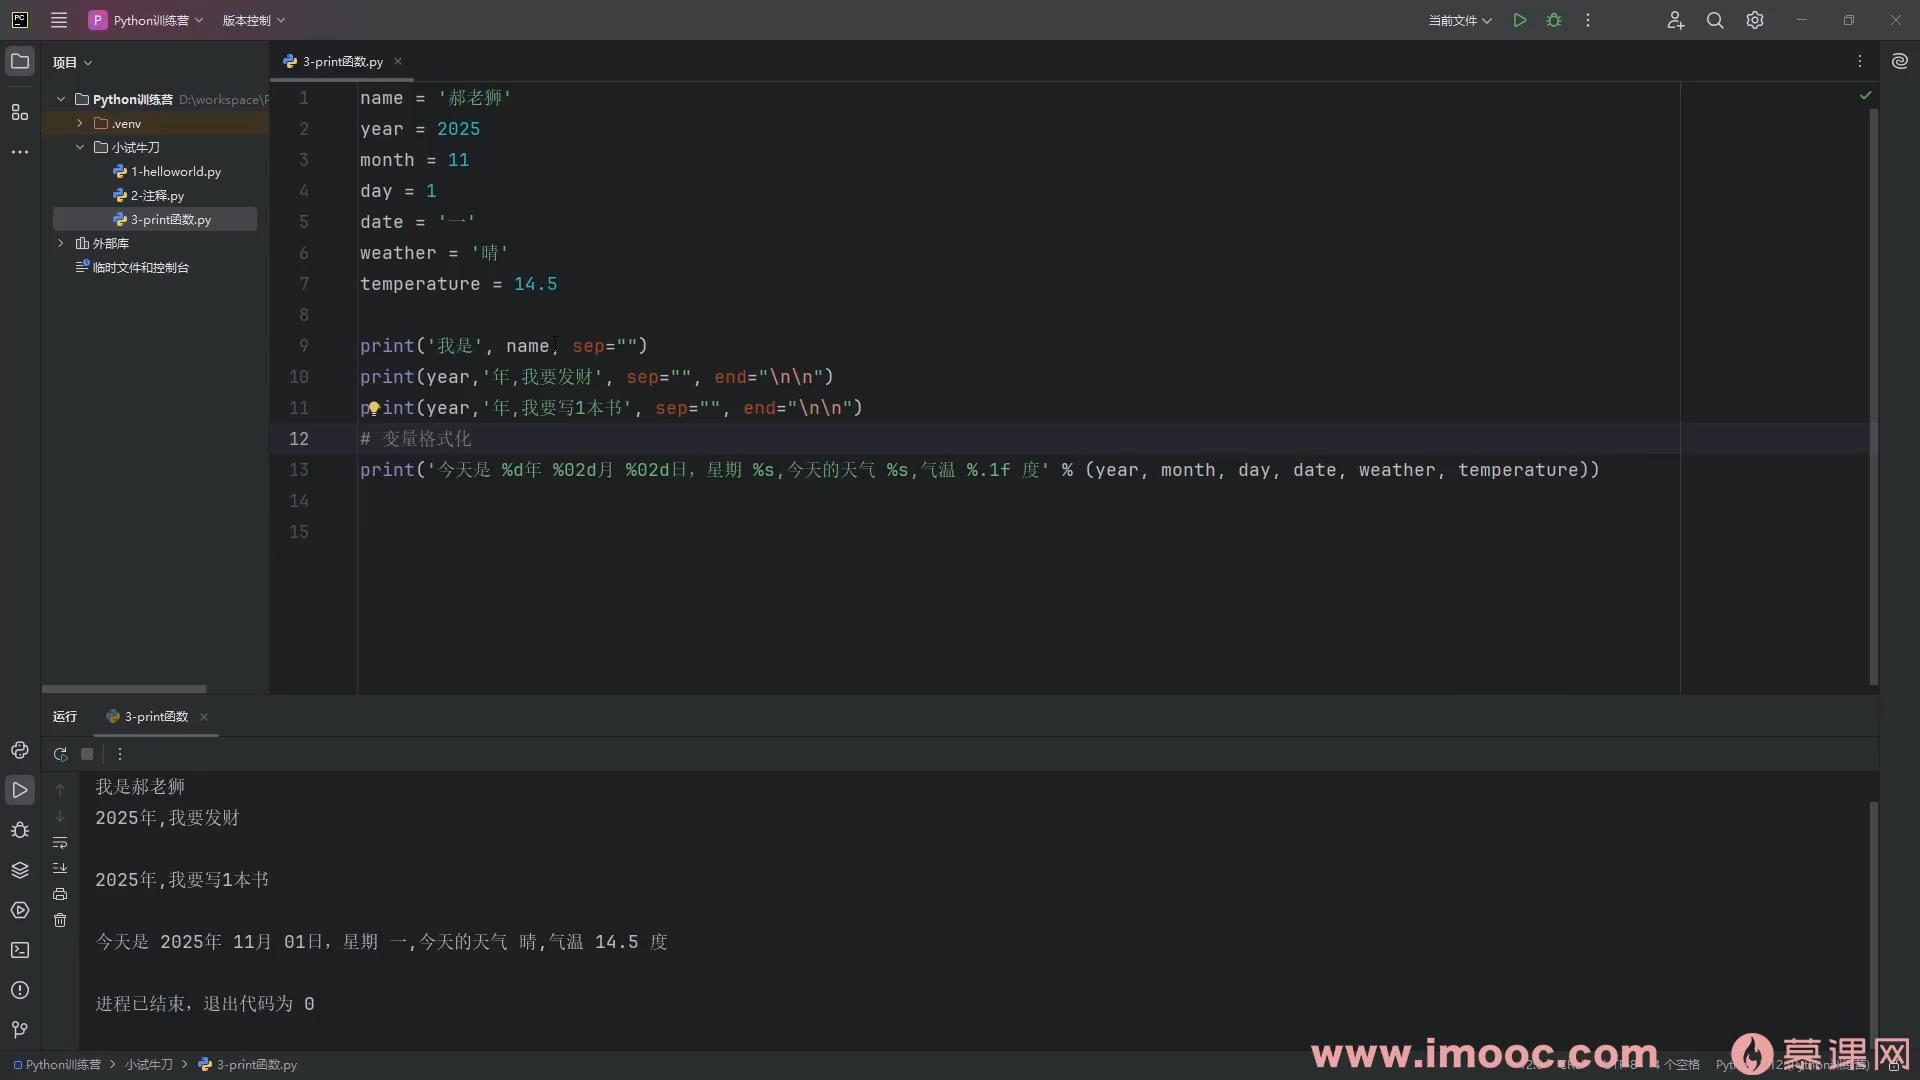Open the 版本控制 dropdown

coord(254,20)
